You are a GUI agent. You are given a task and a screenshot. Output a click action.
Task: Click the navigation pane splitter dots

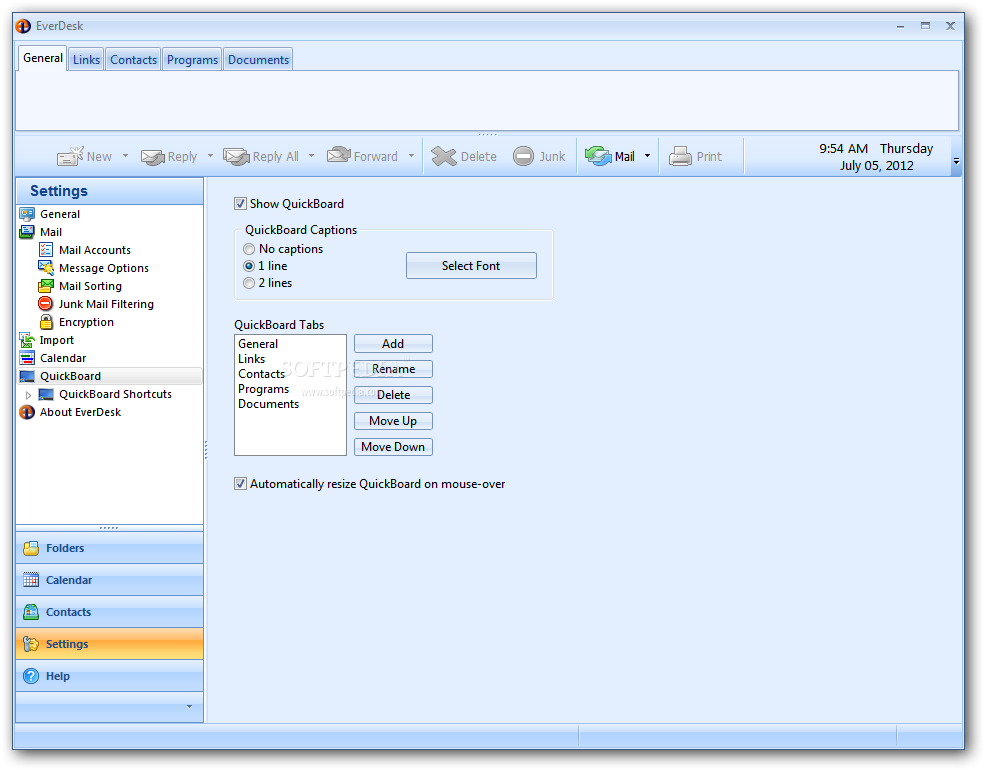pyautogui.click(x=109, y=528)
